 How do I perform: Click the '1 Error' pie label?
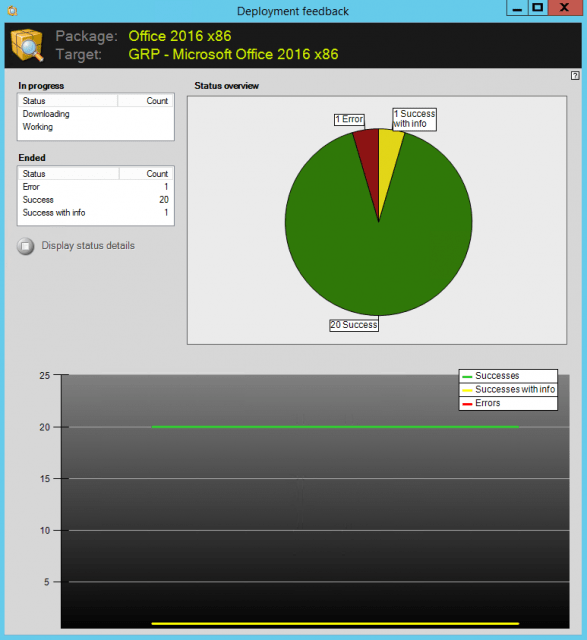point(349,119)
